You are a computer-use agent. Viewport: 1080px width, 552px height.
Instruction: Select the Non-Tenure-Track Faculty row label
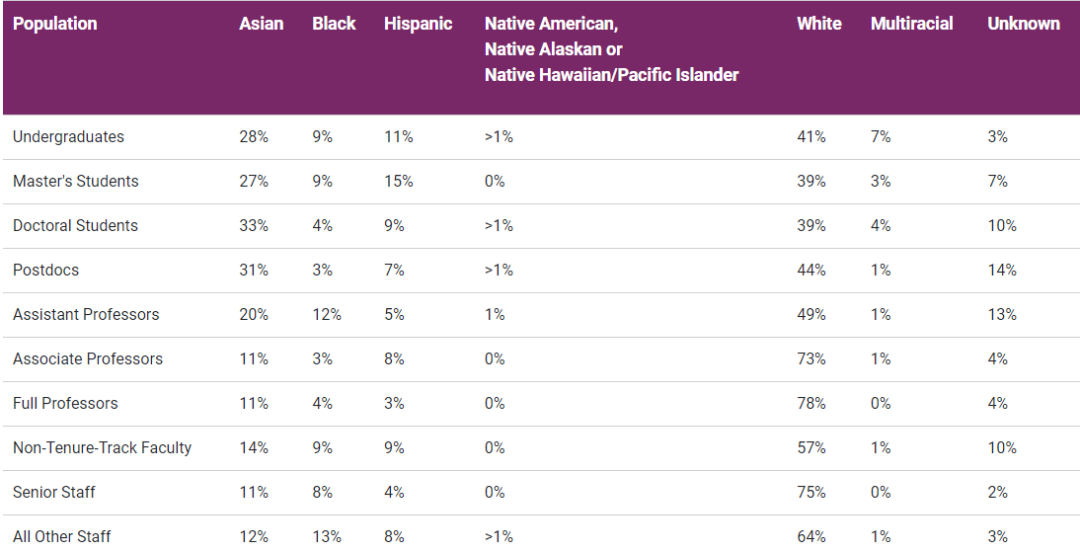tap(102, 448)
